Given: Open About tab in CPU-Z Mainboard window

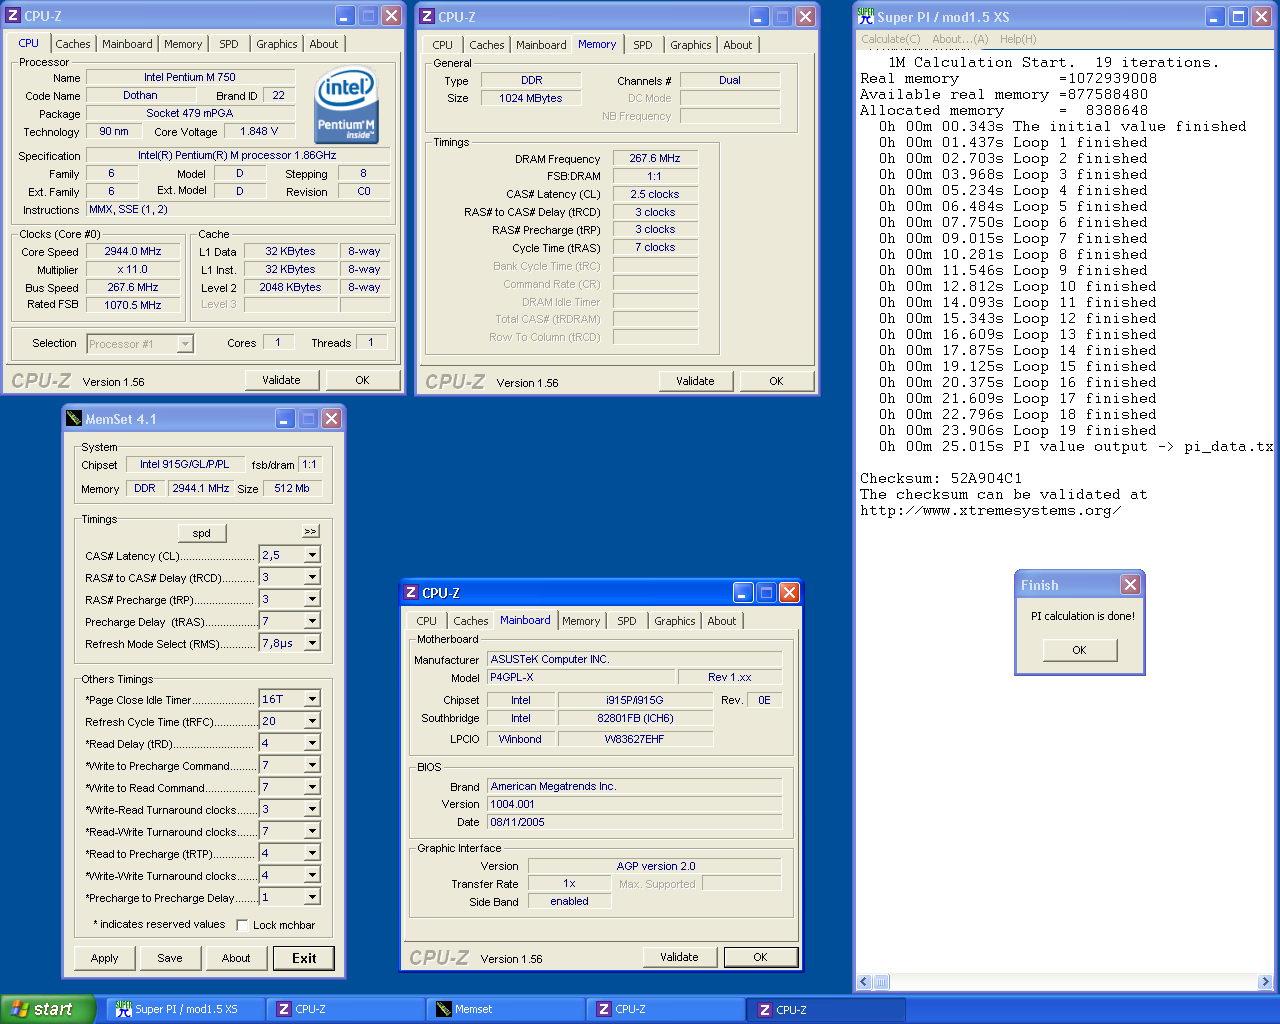Looking at the screenshot, I should click(722, 621).
